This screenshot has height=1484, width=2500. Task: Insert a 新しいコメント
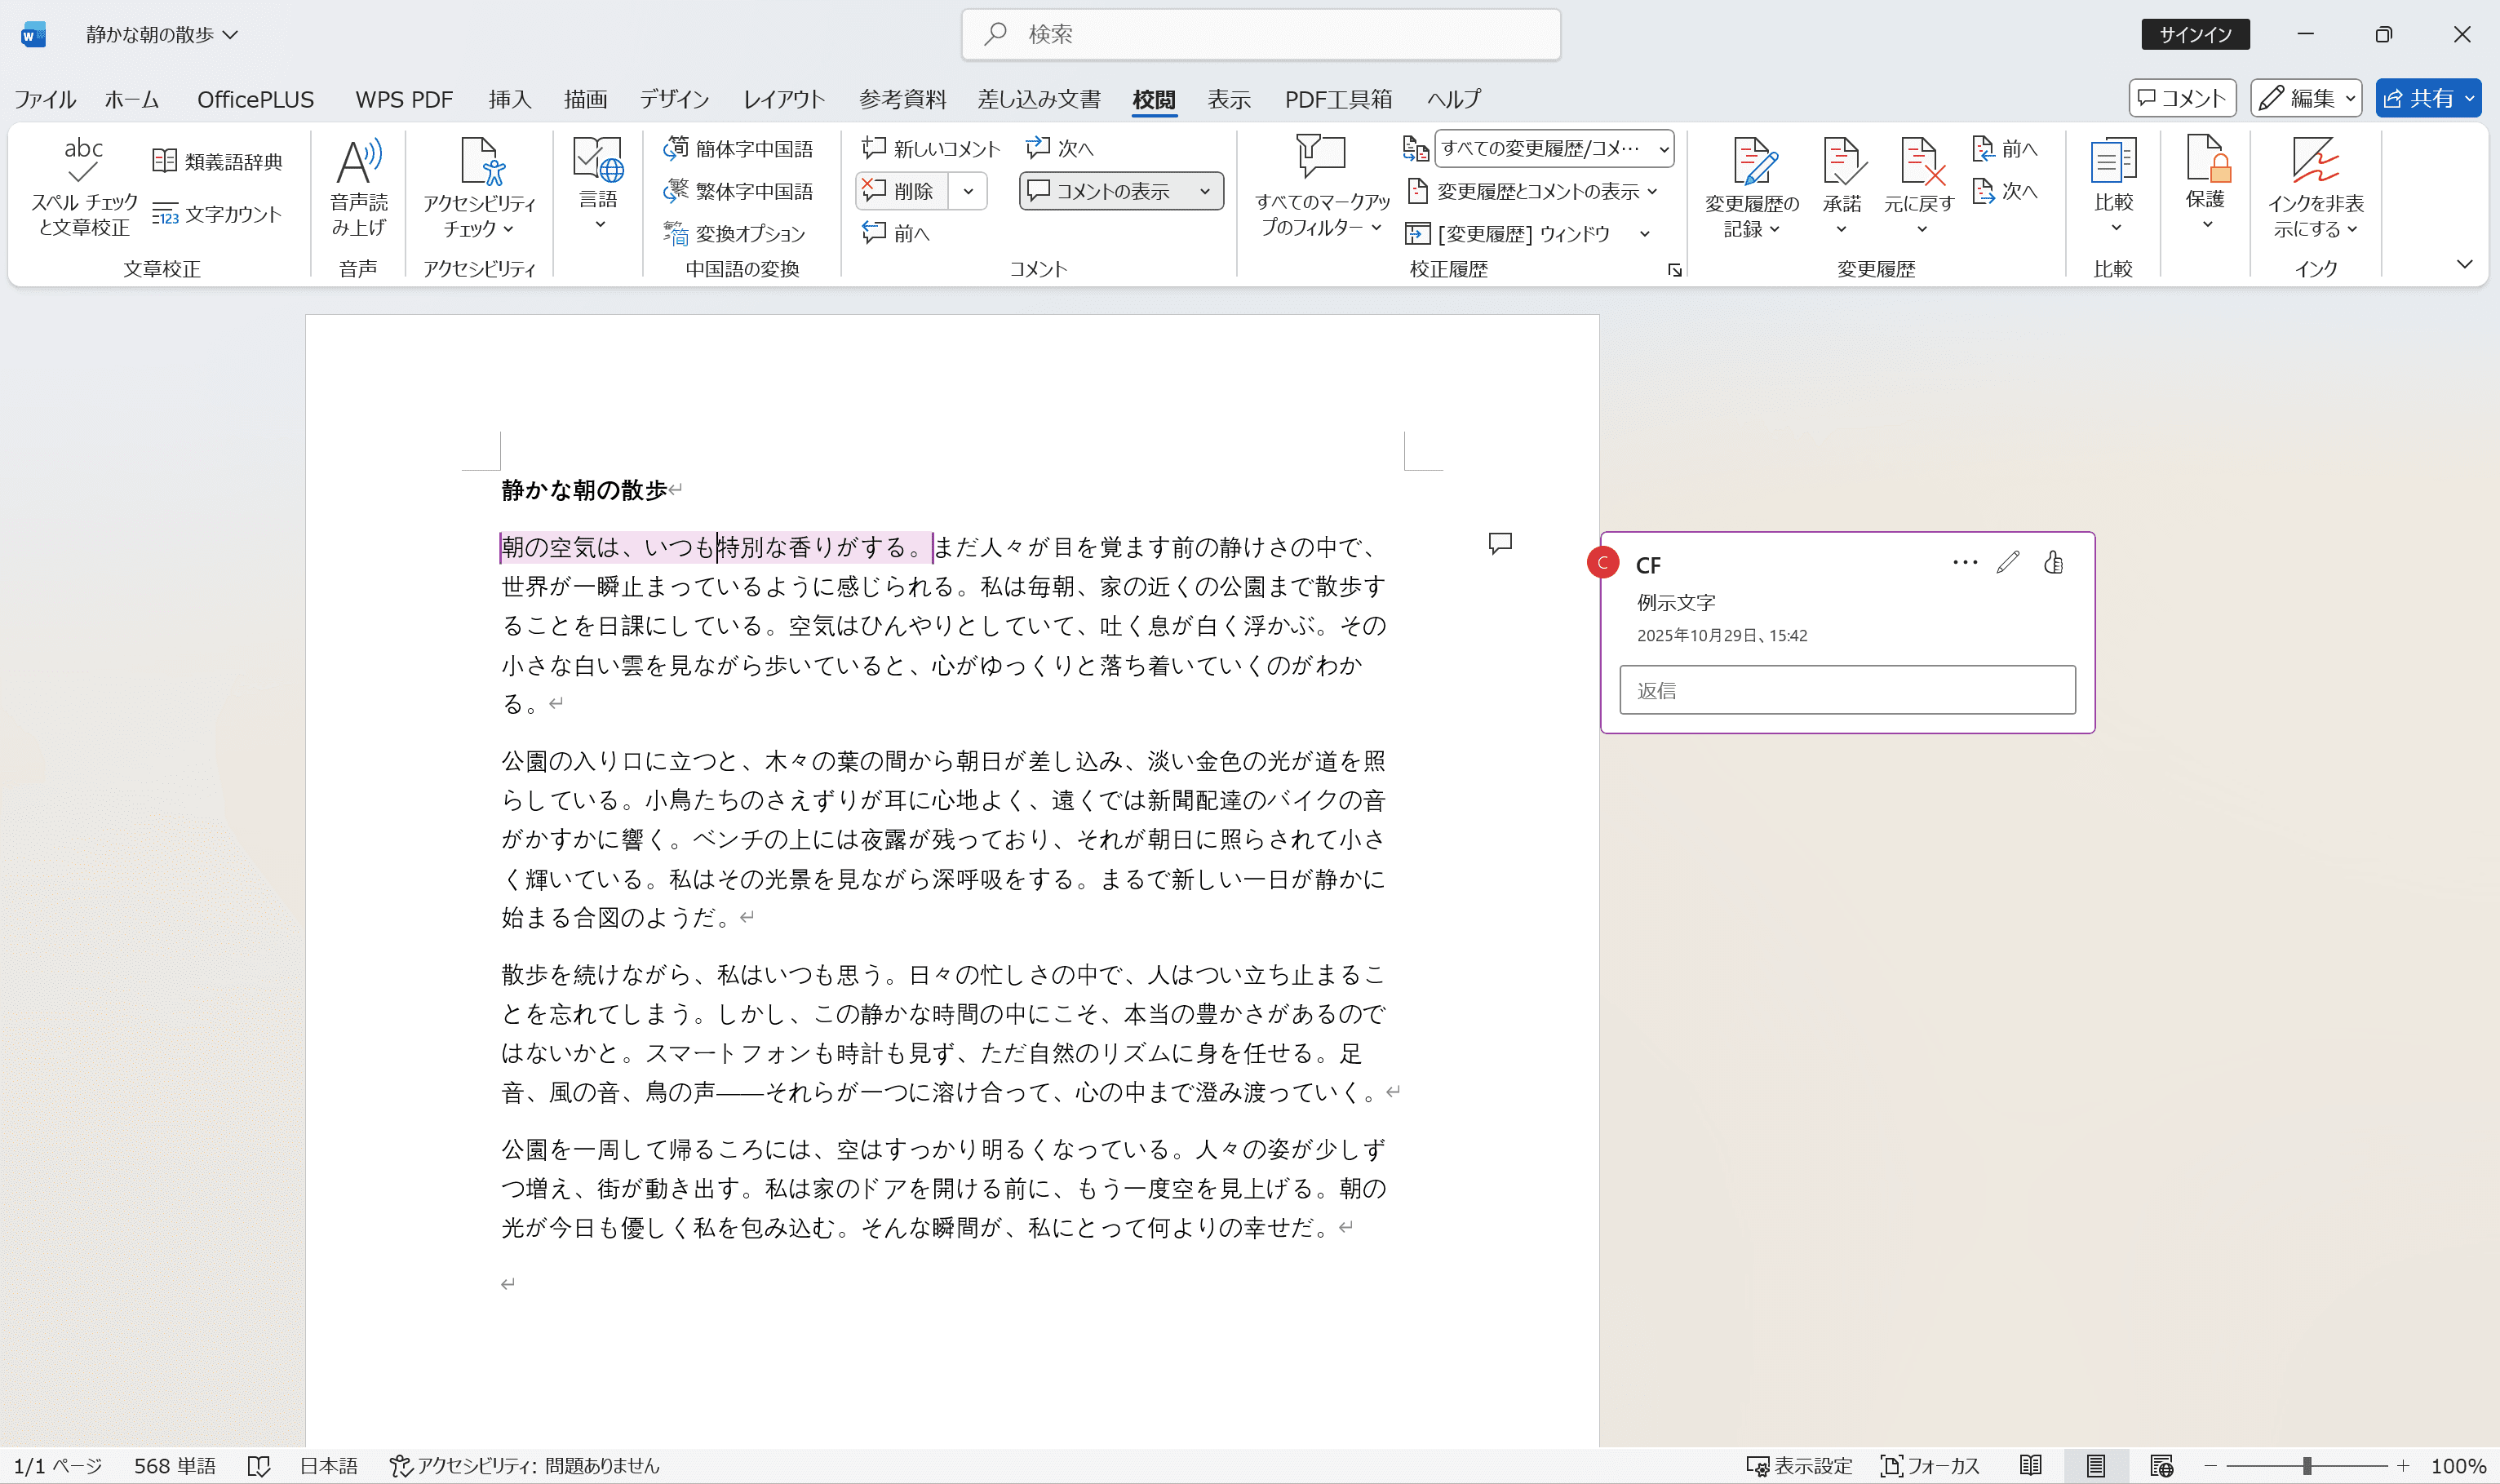(930, 147)
